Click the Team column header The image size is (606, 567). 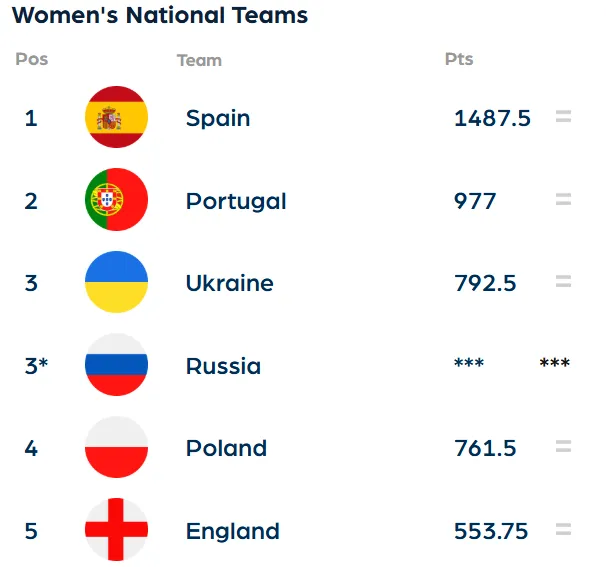pyautogui.click(x=199, y=60)
